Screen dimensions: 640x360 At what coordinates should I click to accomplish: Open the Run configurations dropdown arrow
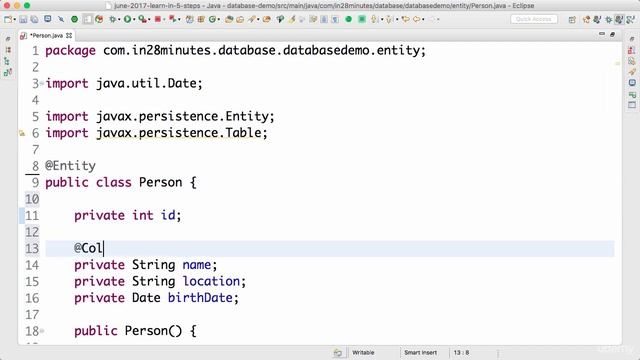click(134, 19)
